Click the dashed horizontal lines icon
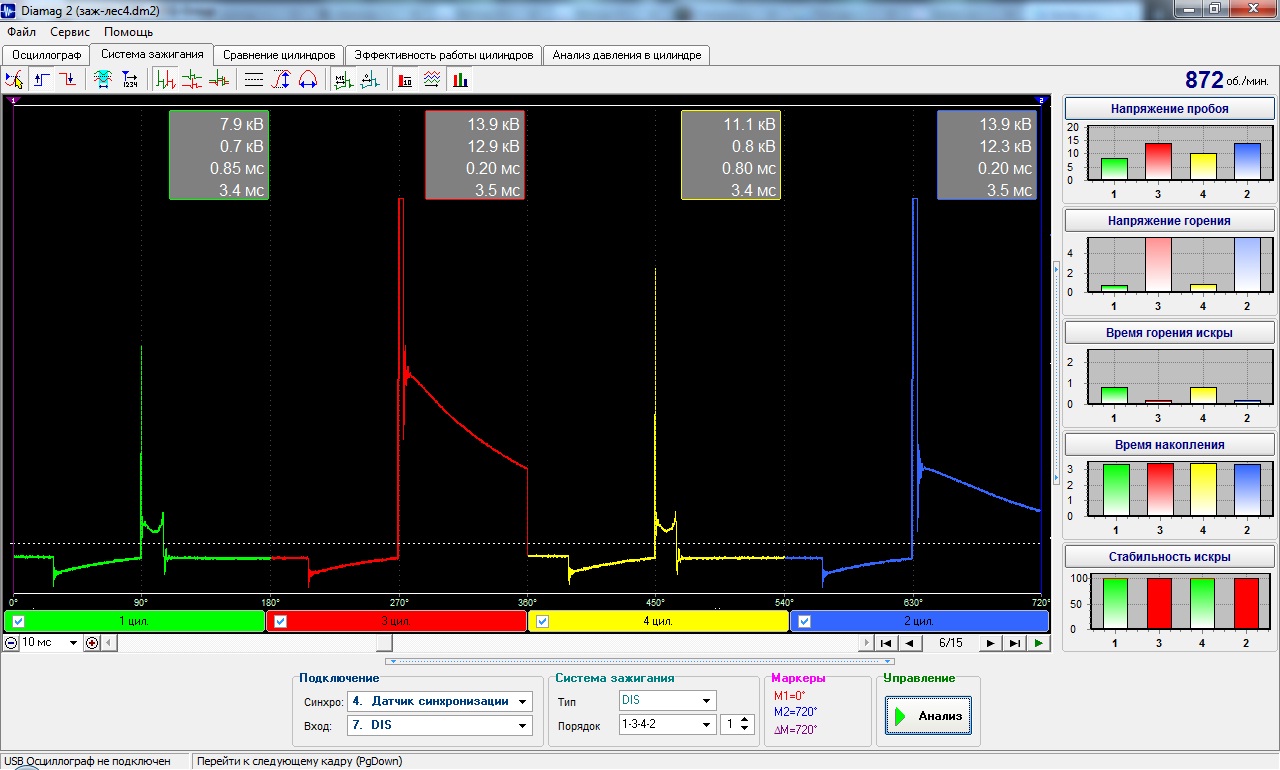The height and width of the screenshot is (770, 1280). pyautogui.click(x=254, y=80)
